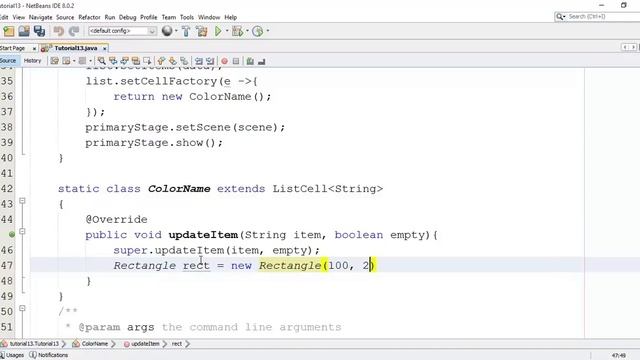Switch to Source view
This screenshot has height=360, width=640.
point(8,61)
